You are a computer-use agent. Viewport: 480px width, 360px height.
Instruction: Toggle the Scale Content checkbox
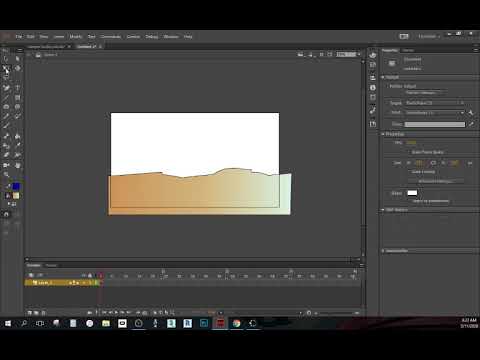[408, 172]
